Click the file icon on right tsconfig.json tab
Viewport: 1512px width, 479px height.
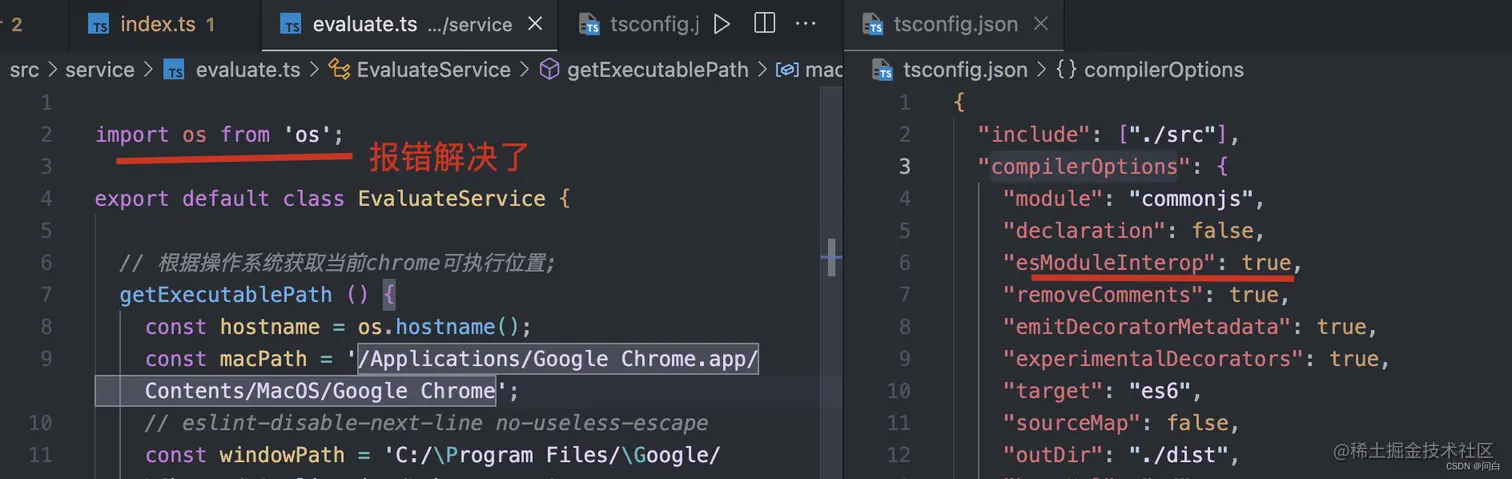tap(873, 24)
